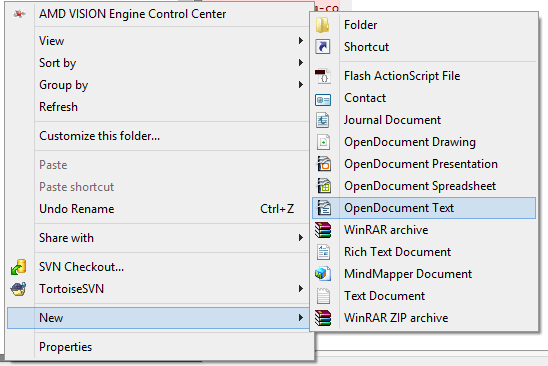The image size is (548, 366).
Task: Click the OpenDocument Spreadsheet icon
Action: pyautogui.click(x=324, y=186)
